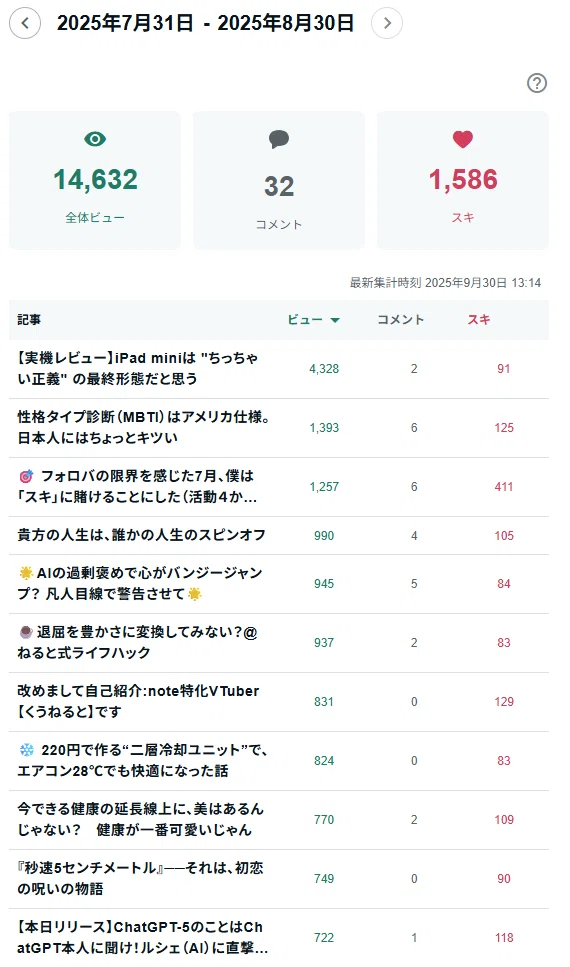Sort the table by スキ column header
Viewport: 570px width, 967px height.
pyautogui.click(x=479, y=319)
